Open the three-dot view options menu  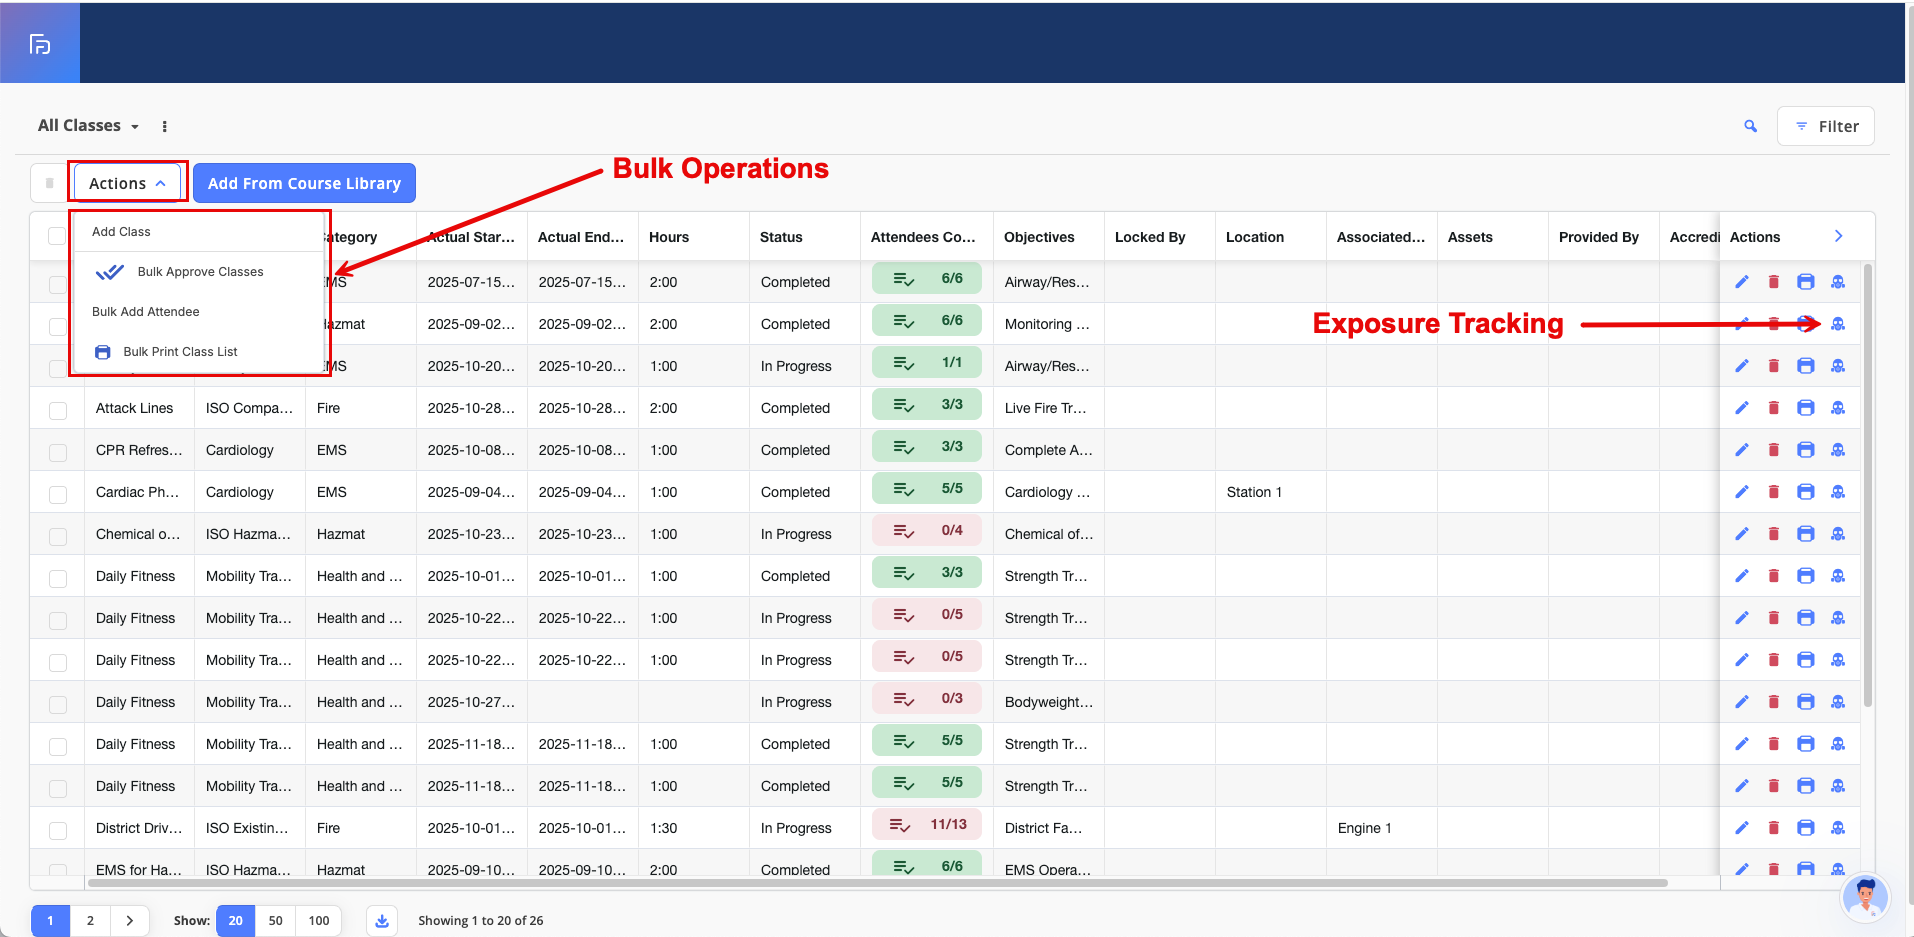(165, 127)
